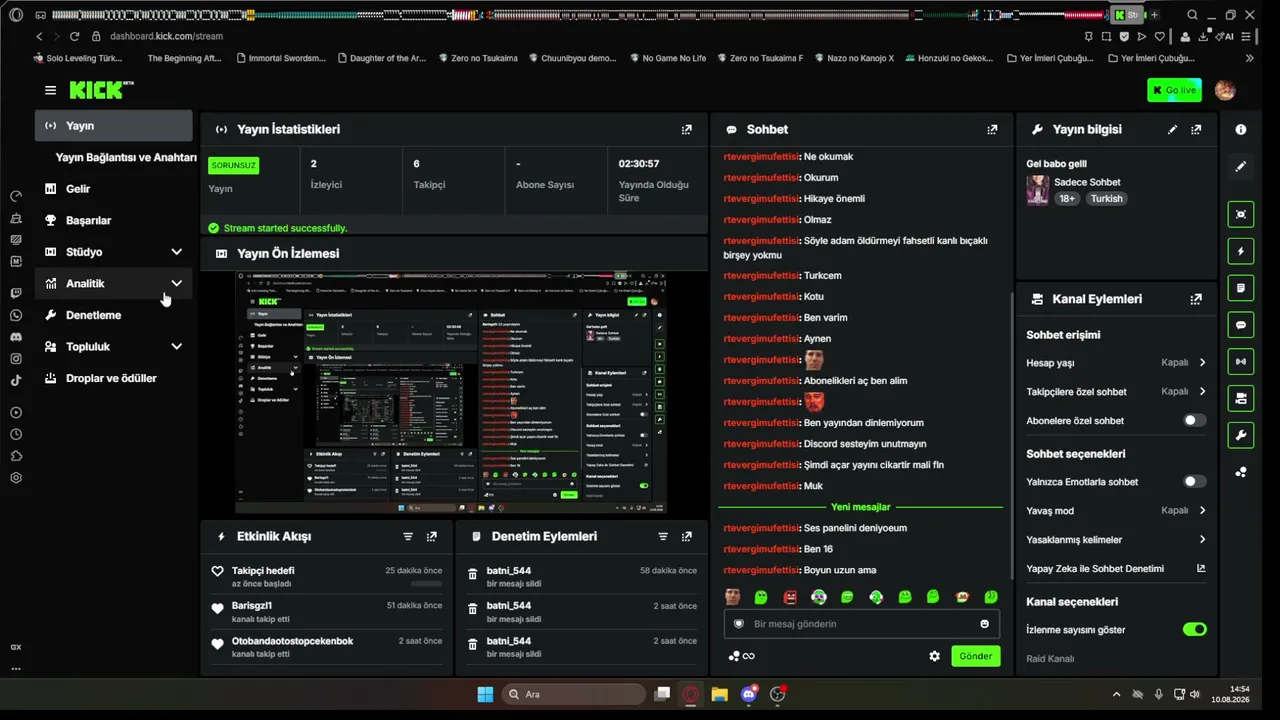The height and width of the screenshot is (720, 1280).
Task: Toggle the wrench icon in the right toolbar
Action: 1241,435
